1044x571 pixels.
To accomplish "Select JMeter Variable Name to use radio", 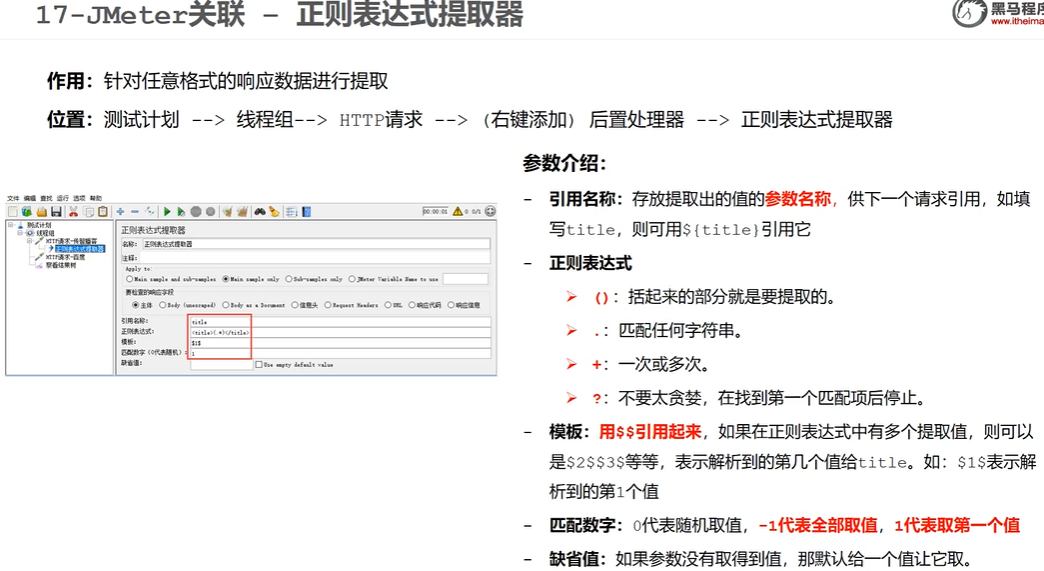I will coord(352,279).
